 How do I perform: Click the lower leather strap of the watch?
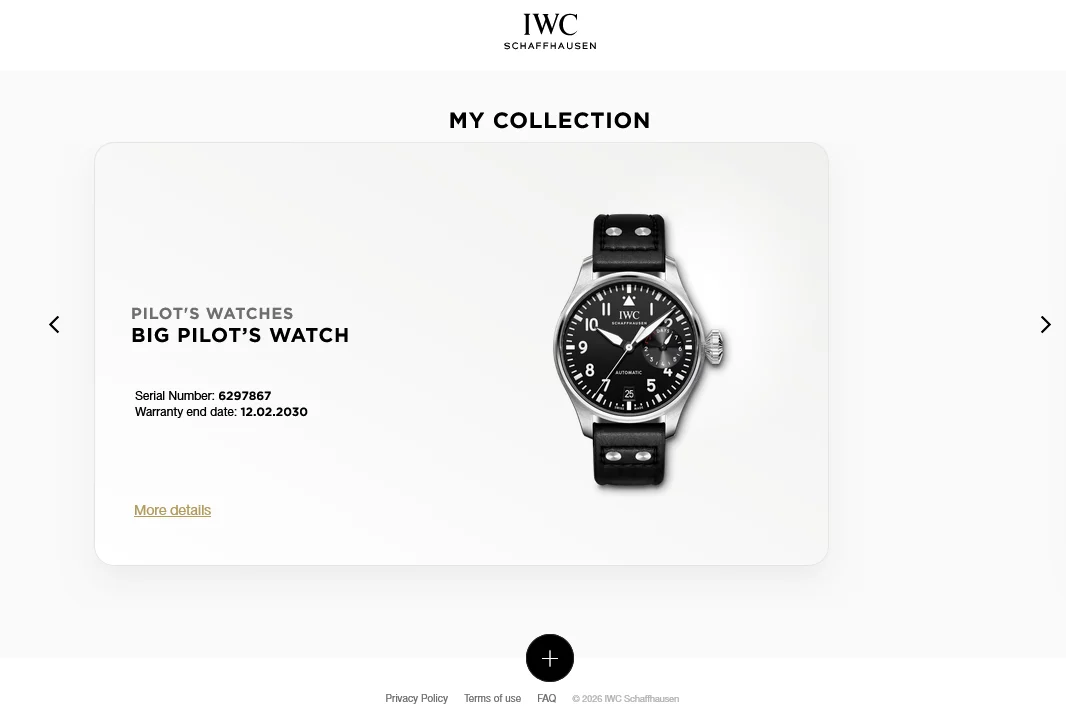point(630,454)
